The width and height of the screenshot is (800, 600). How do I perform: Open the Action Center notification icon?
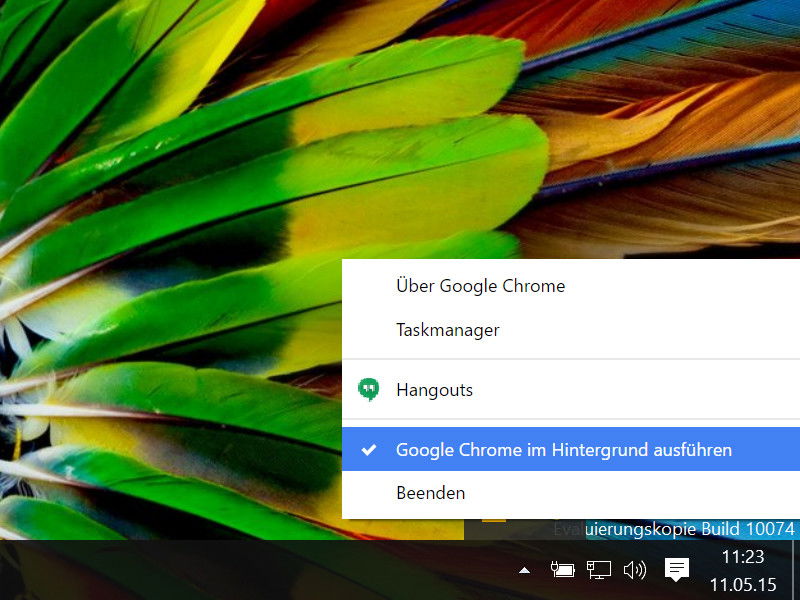pos(677,569)
